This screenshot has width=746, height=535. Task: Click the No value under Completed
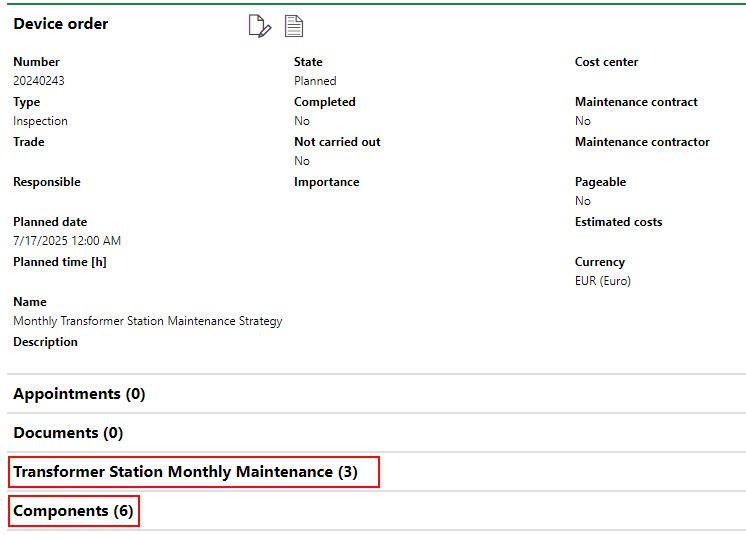(x=302, y=121)
